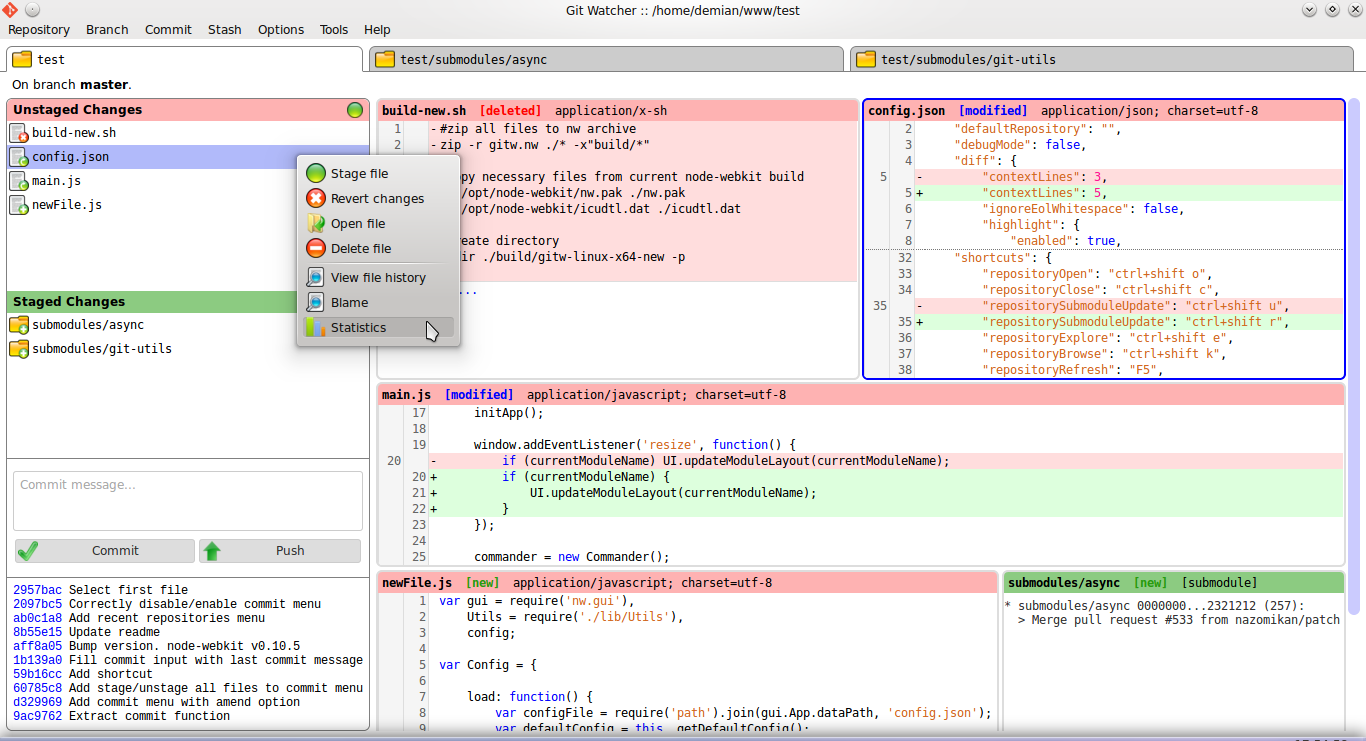Viewport: 1366px width, 741px height.
Task: Click the Stage file icon in context menu
Action: click(x=316, y=174)
